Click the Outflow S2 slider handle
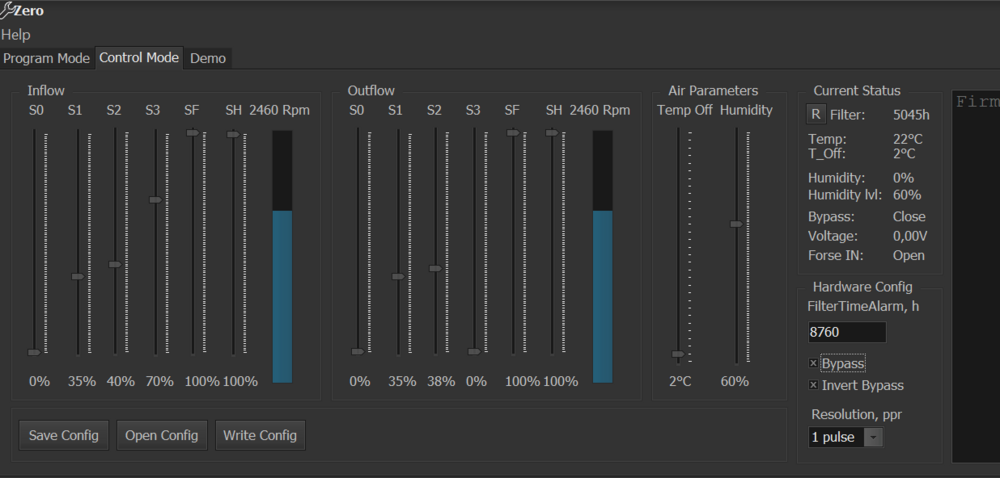The width and height of the screenshot is (1000, 478). click(x=435, y=268)
